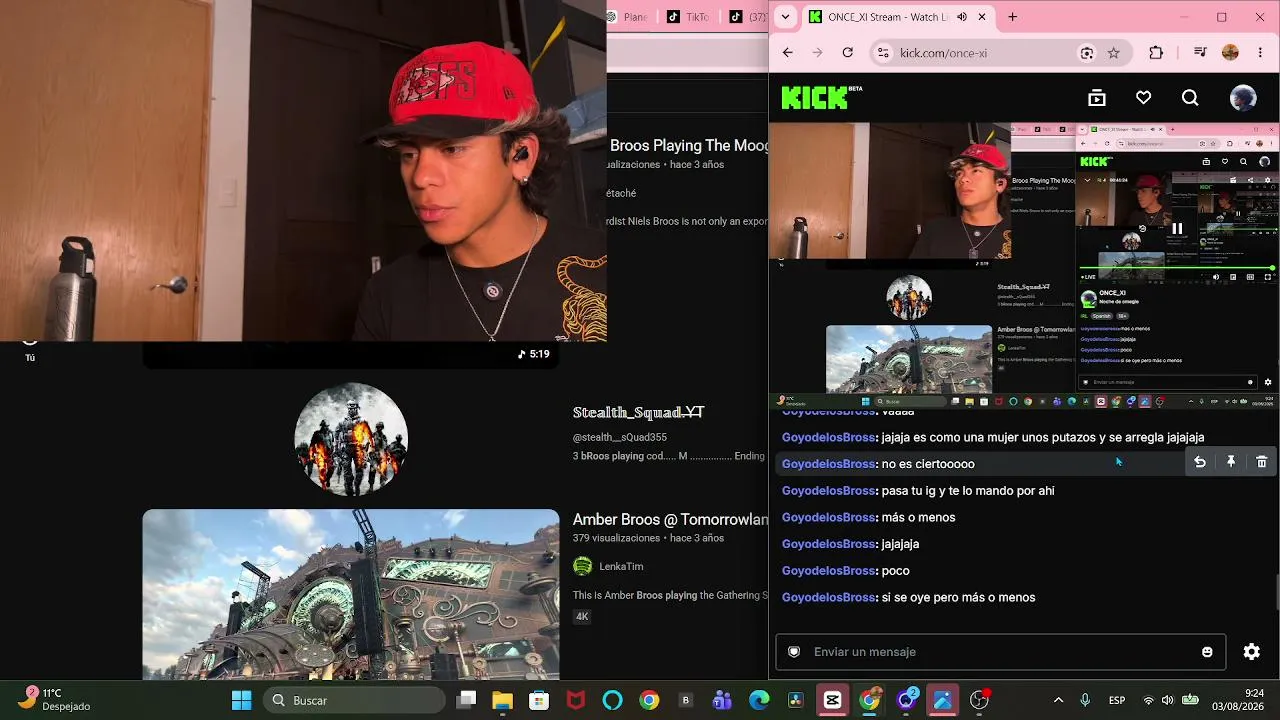Open 'Broos Playing The Moog' video title

pos(689,146)
